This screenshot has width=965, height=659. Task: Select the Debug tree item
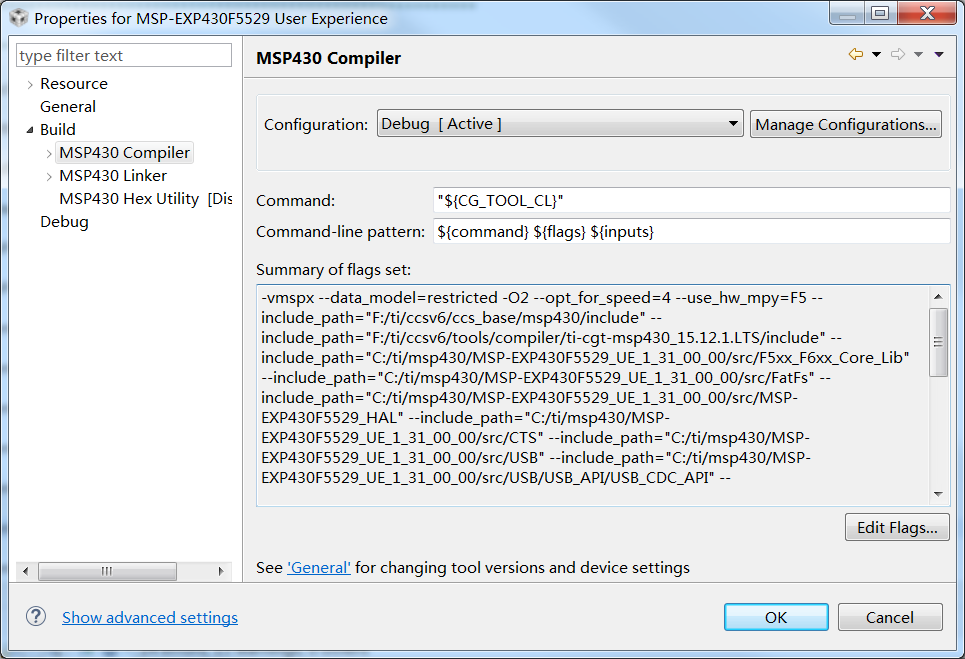[64, 222]
